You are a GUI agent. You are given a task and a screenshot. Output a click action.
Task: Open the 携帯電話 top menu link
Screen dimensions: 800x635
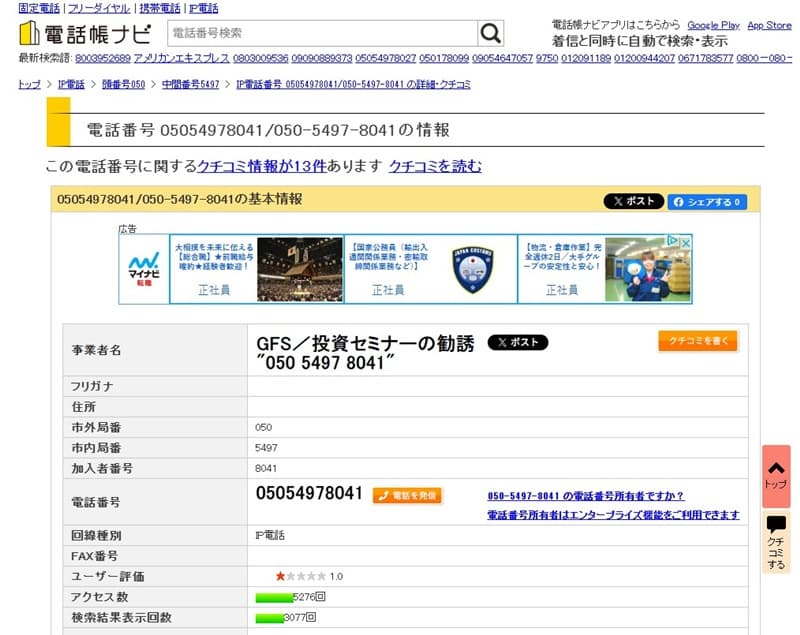[160, 8]
